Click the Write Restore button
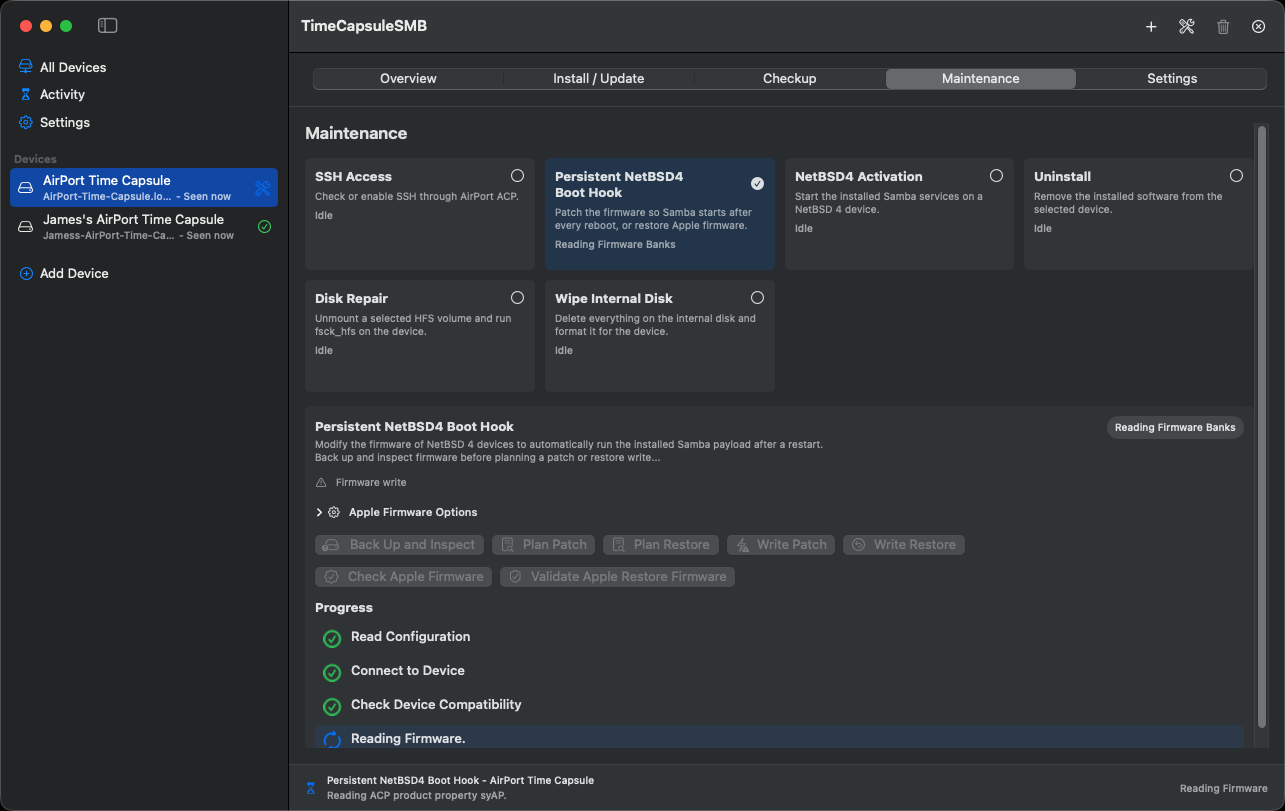This screenshot has width=1285, height=811. (904, 545)
